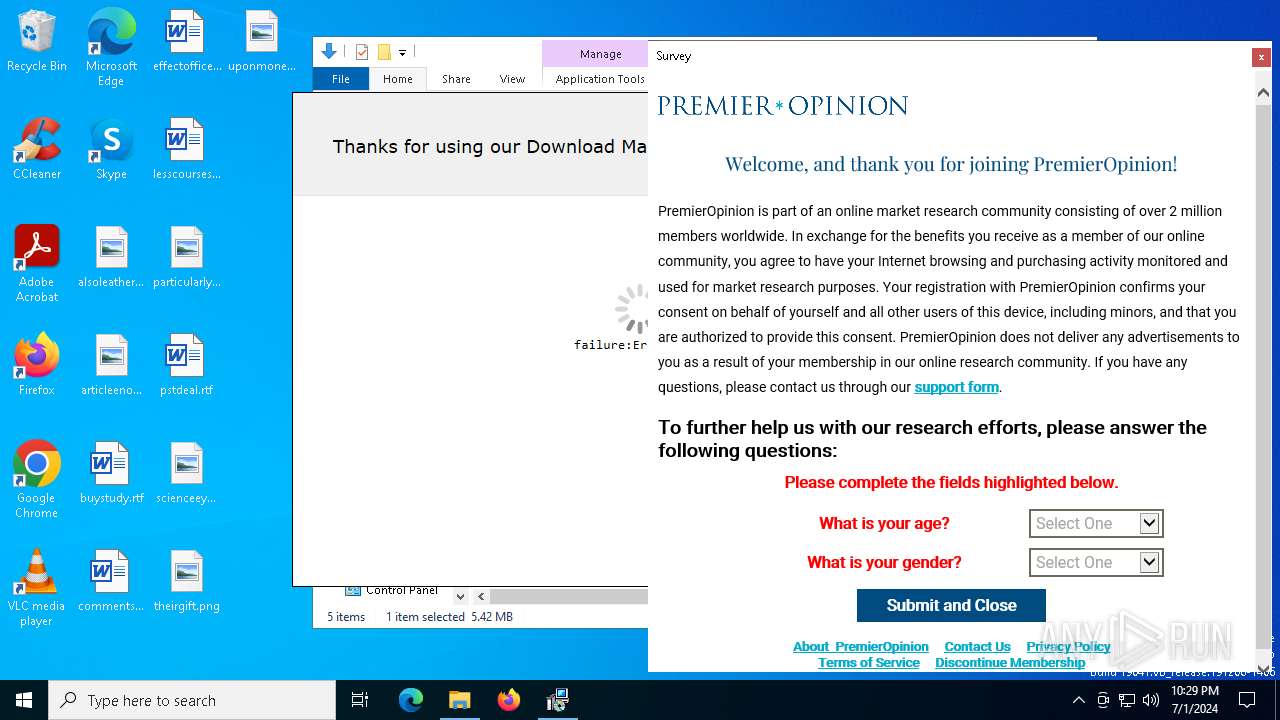Select the Manage contextual tab

coord(600,54)
